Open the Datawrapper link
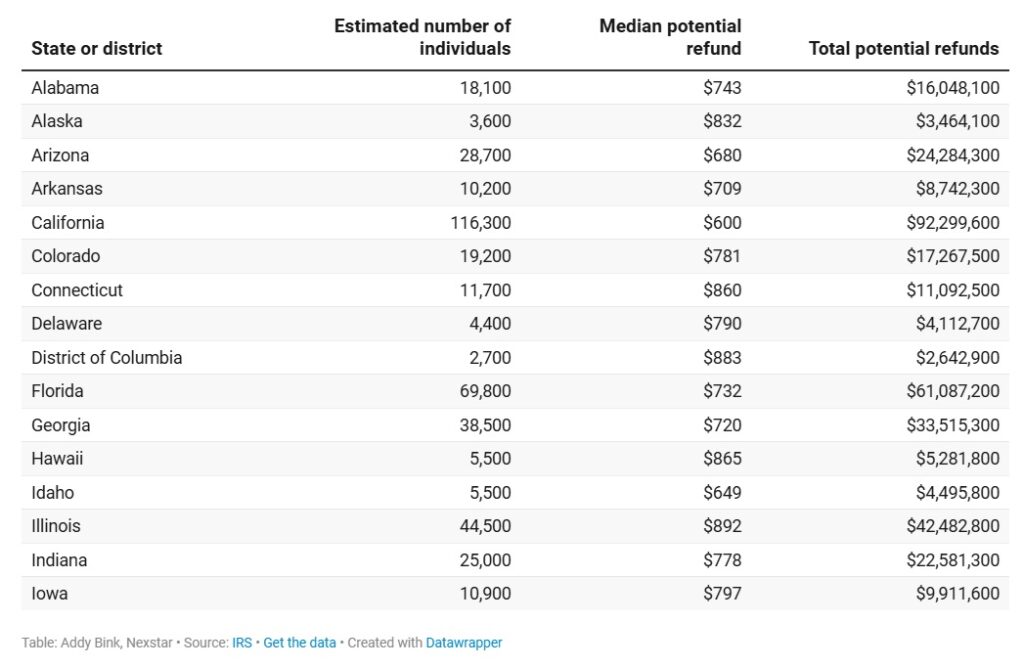1024x667 pixels. pyautogui.click(x=464, y=643)
